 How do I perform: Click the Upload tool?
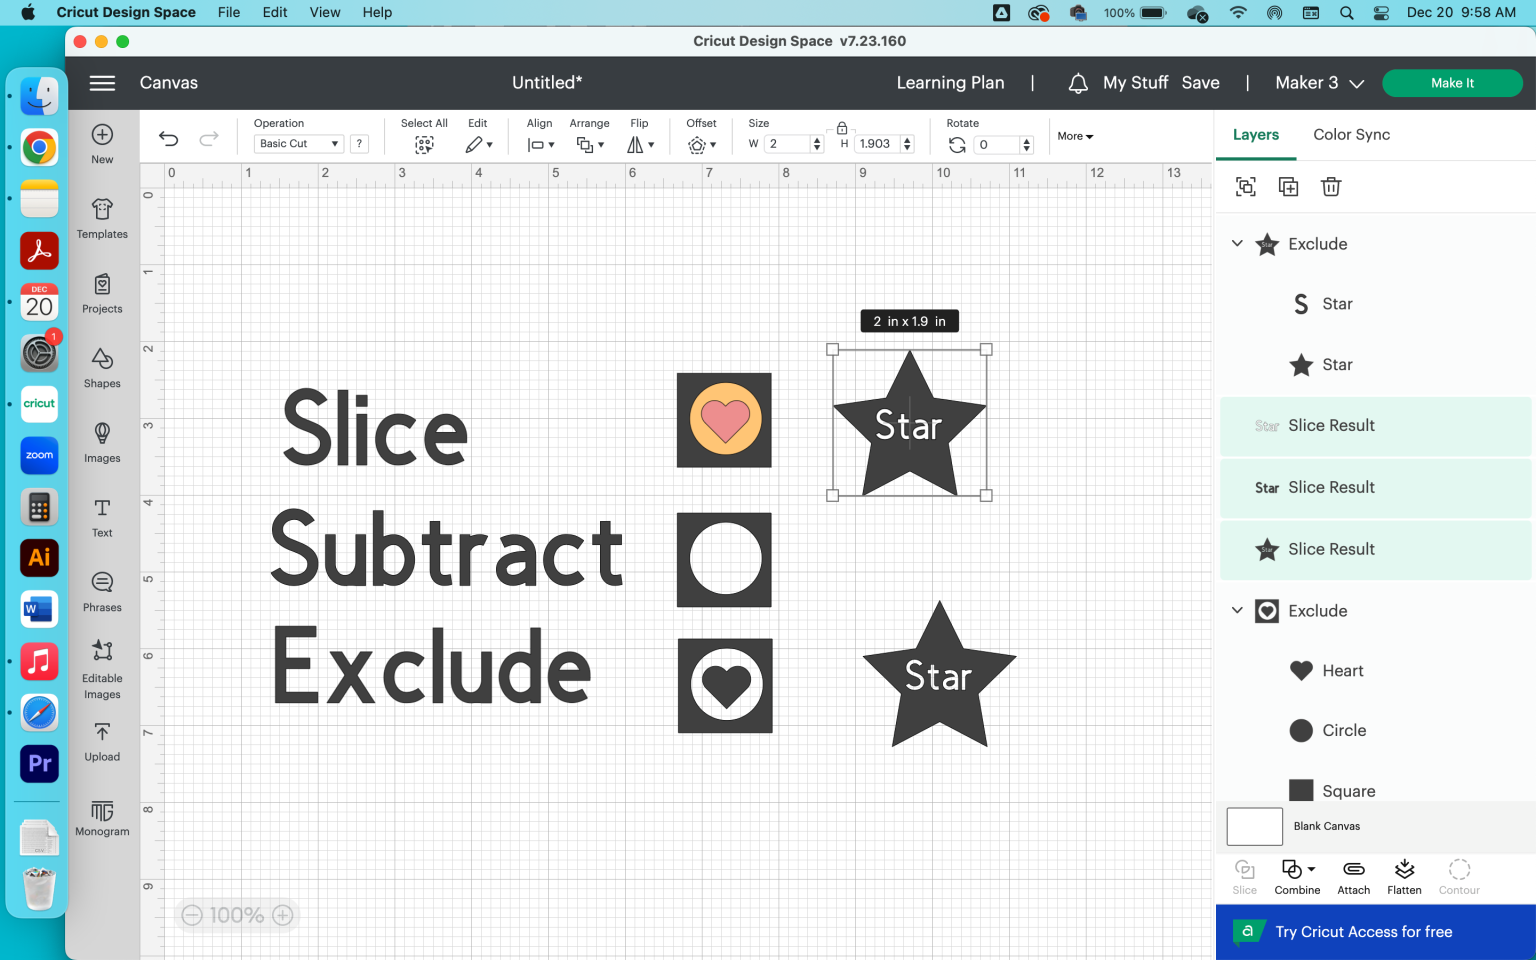101,742
